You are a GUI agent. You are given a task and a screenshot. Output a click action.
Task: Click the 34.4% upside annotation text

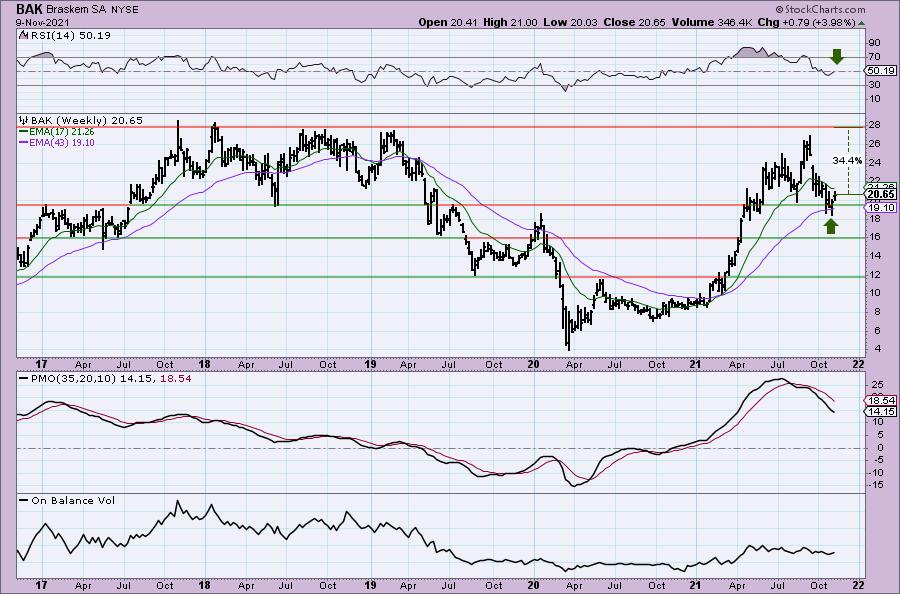point(847,161)
